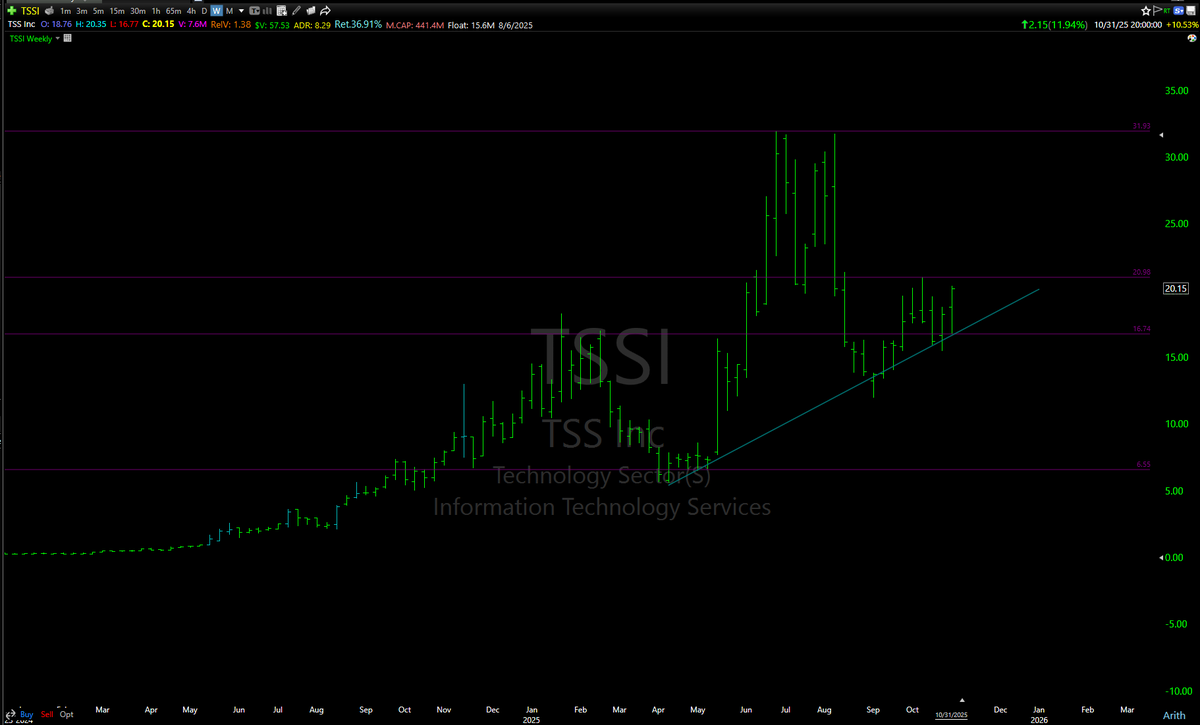Switch to the 1h timeframe
Image resolution: width=1200 pixels, height=725 pixels.
coord(156,11)
